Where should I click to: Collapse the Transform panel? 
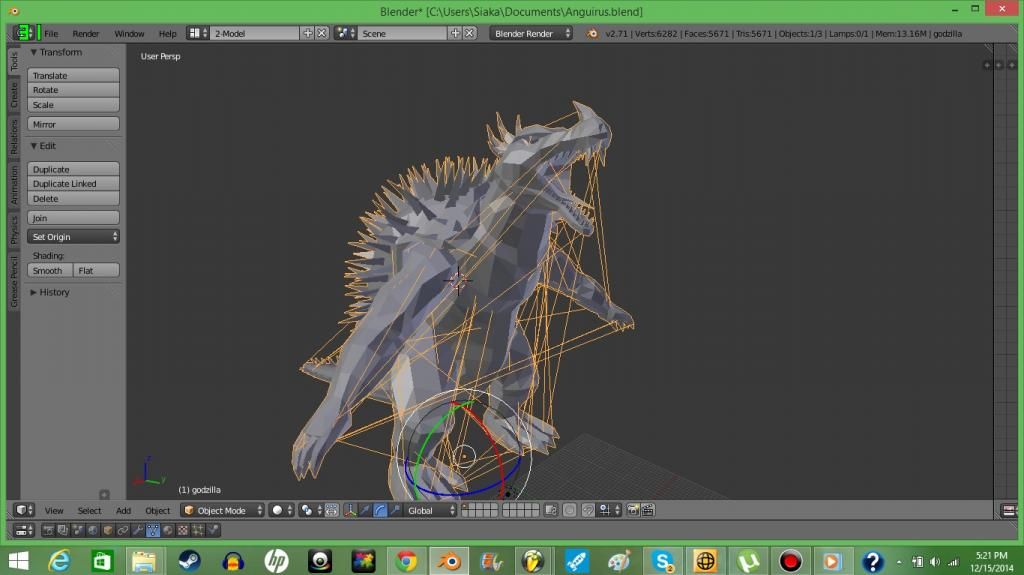(56, 52)
